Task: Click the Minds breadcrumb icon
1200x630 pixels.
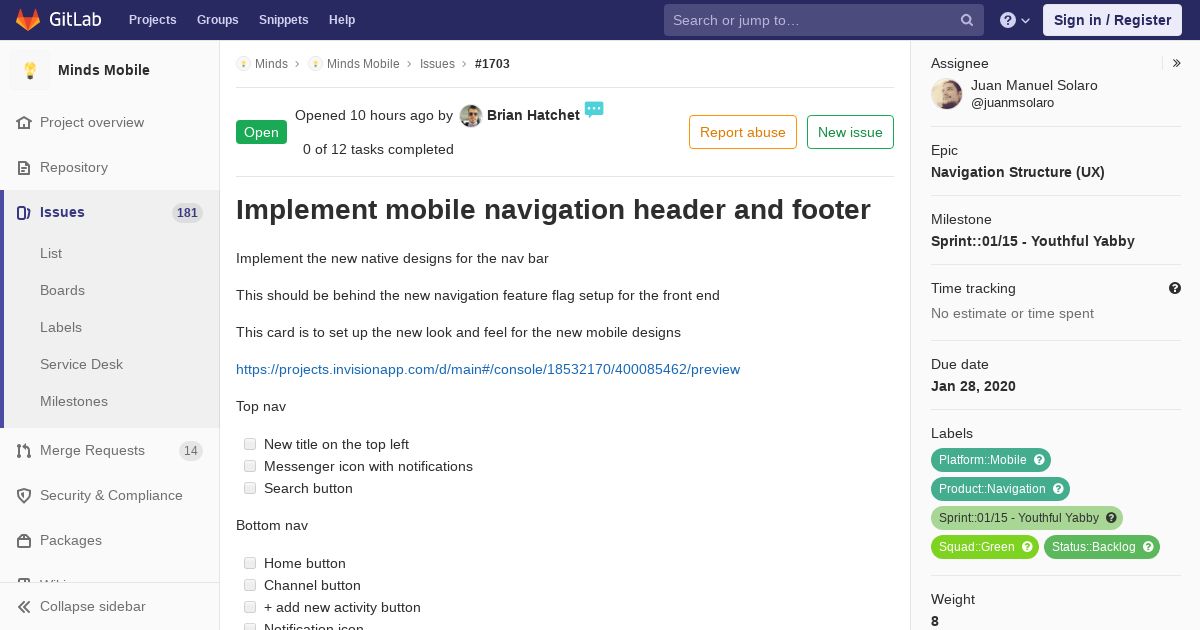Action: pos(243,63)
